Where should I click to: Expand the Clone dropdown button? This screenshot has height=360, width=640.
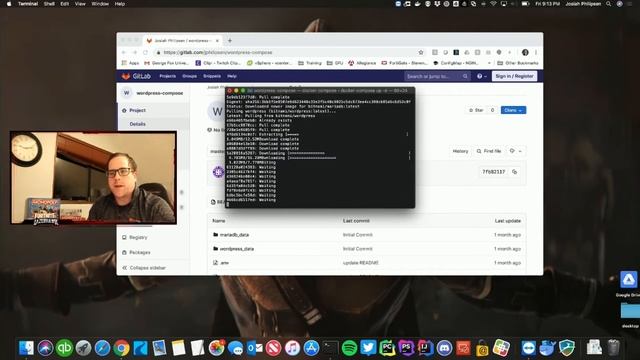[x=513, y=110]
